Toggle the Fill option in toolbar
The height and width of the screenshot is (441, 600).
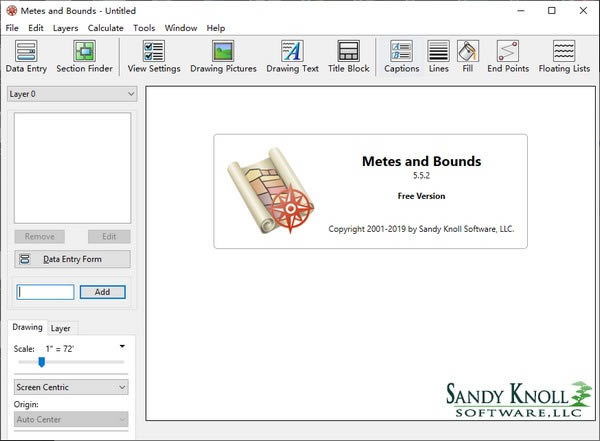467,57
